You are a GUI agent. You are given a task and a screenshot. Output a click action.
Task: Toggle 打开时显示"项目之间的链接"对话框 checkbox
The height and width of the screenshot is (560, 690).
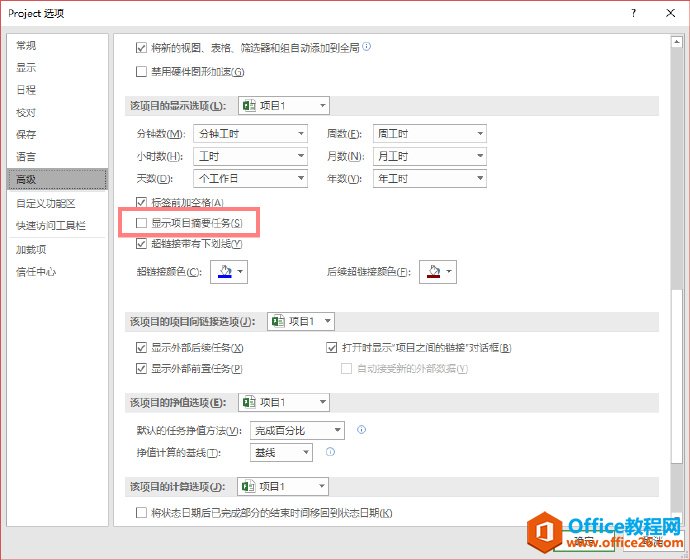click(331, 348)
